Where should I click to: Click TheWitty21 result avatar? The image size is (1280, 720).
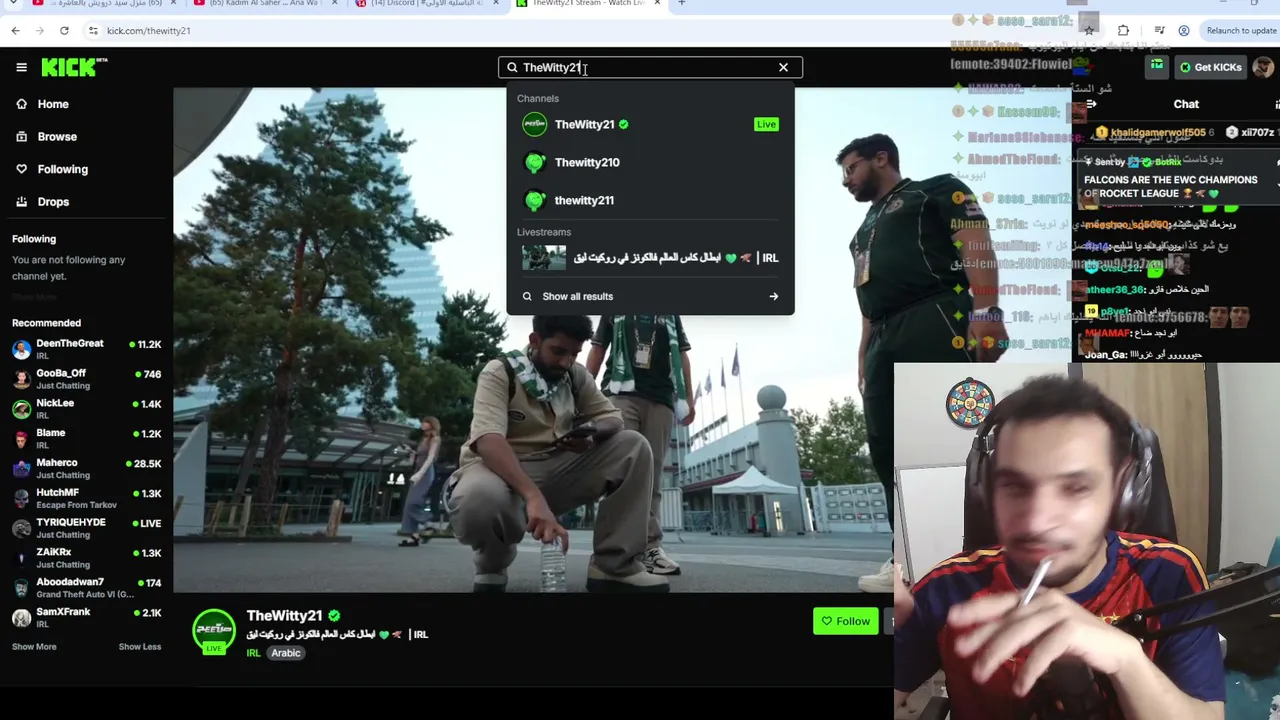[535, 124]
